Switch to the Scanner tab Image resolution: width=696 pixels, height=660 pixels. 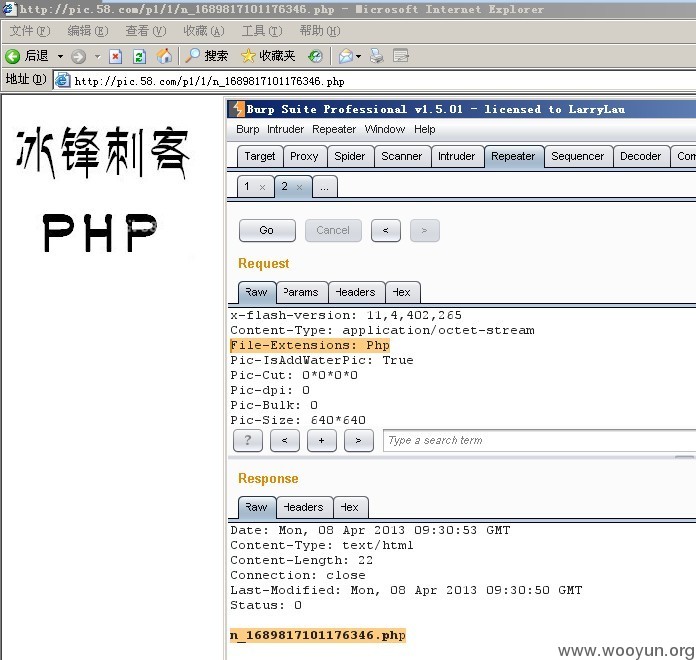click(x=402, y=156)
